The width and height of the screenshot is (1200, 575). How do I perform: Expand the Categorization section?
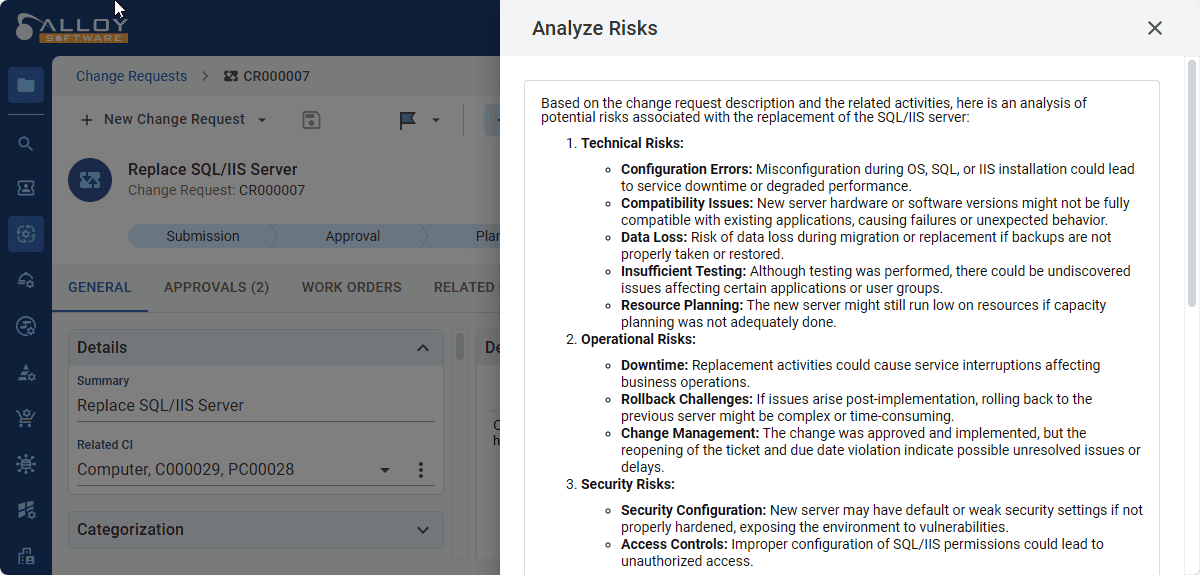coord(423,530)
